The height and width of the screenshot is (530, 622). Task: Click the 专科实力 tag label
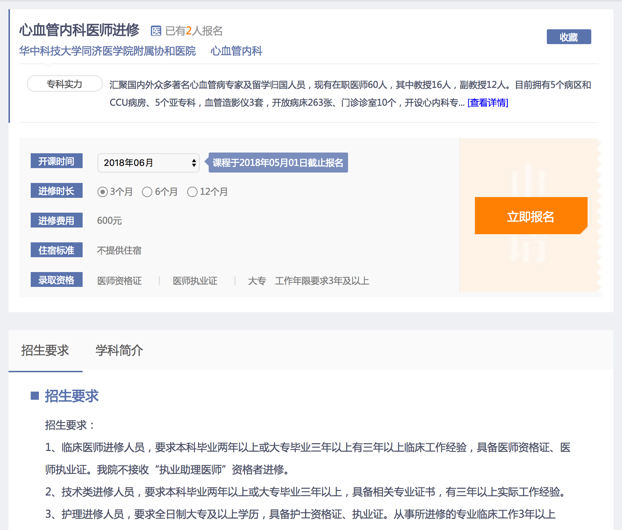click(64, 84)
